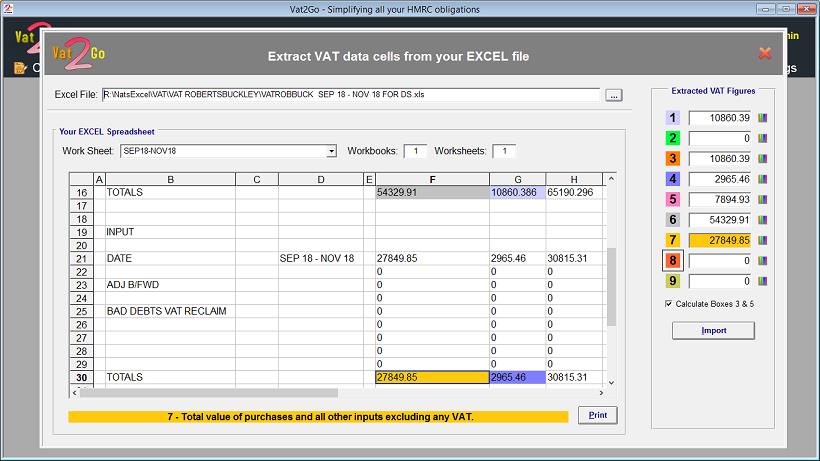This screenshot has height=461, width=820.
Task: Select column B header in spreadsheet
Action: [170, 179]
